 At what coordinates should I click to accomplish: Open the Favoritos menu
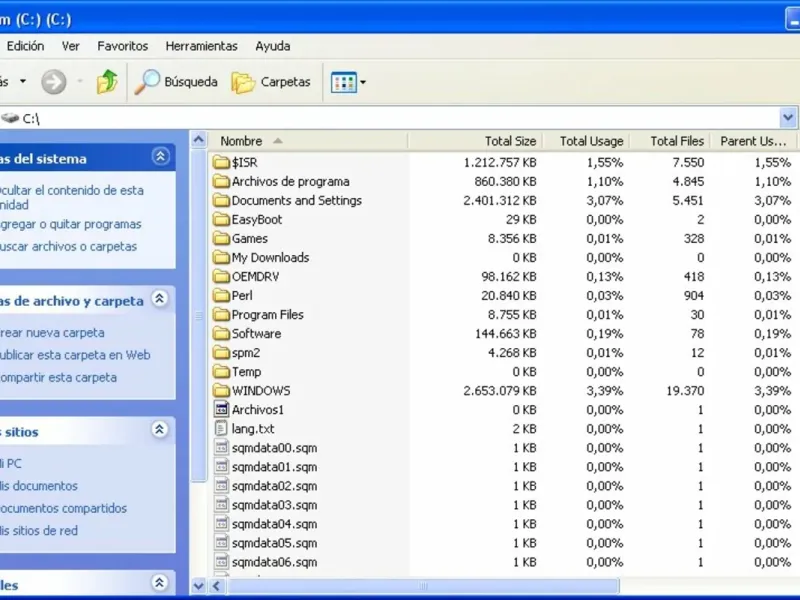click(122, 46)
